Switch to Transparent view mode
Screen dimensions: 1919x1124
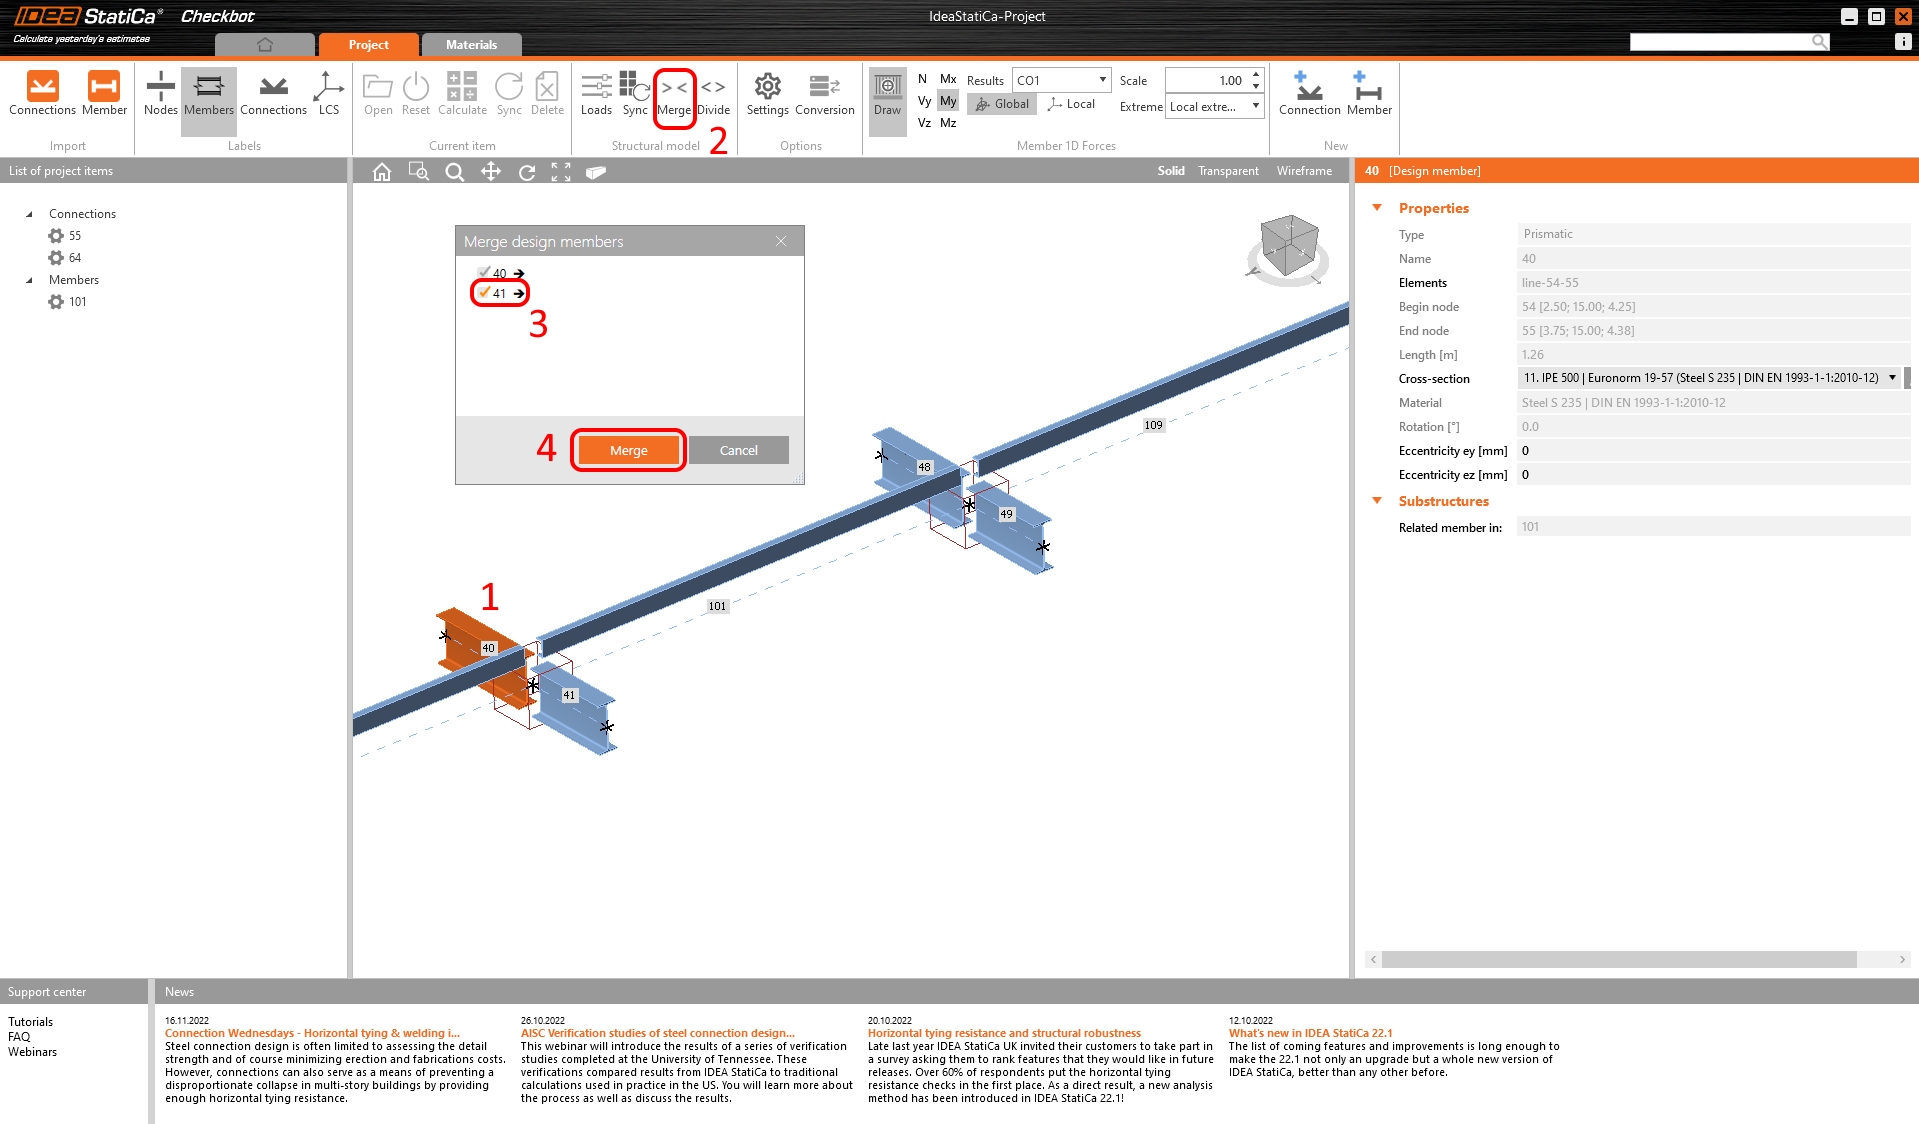(1228, 171)
